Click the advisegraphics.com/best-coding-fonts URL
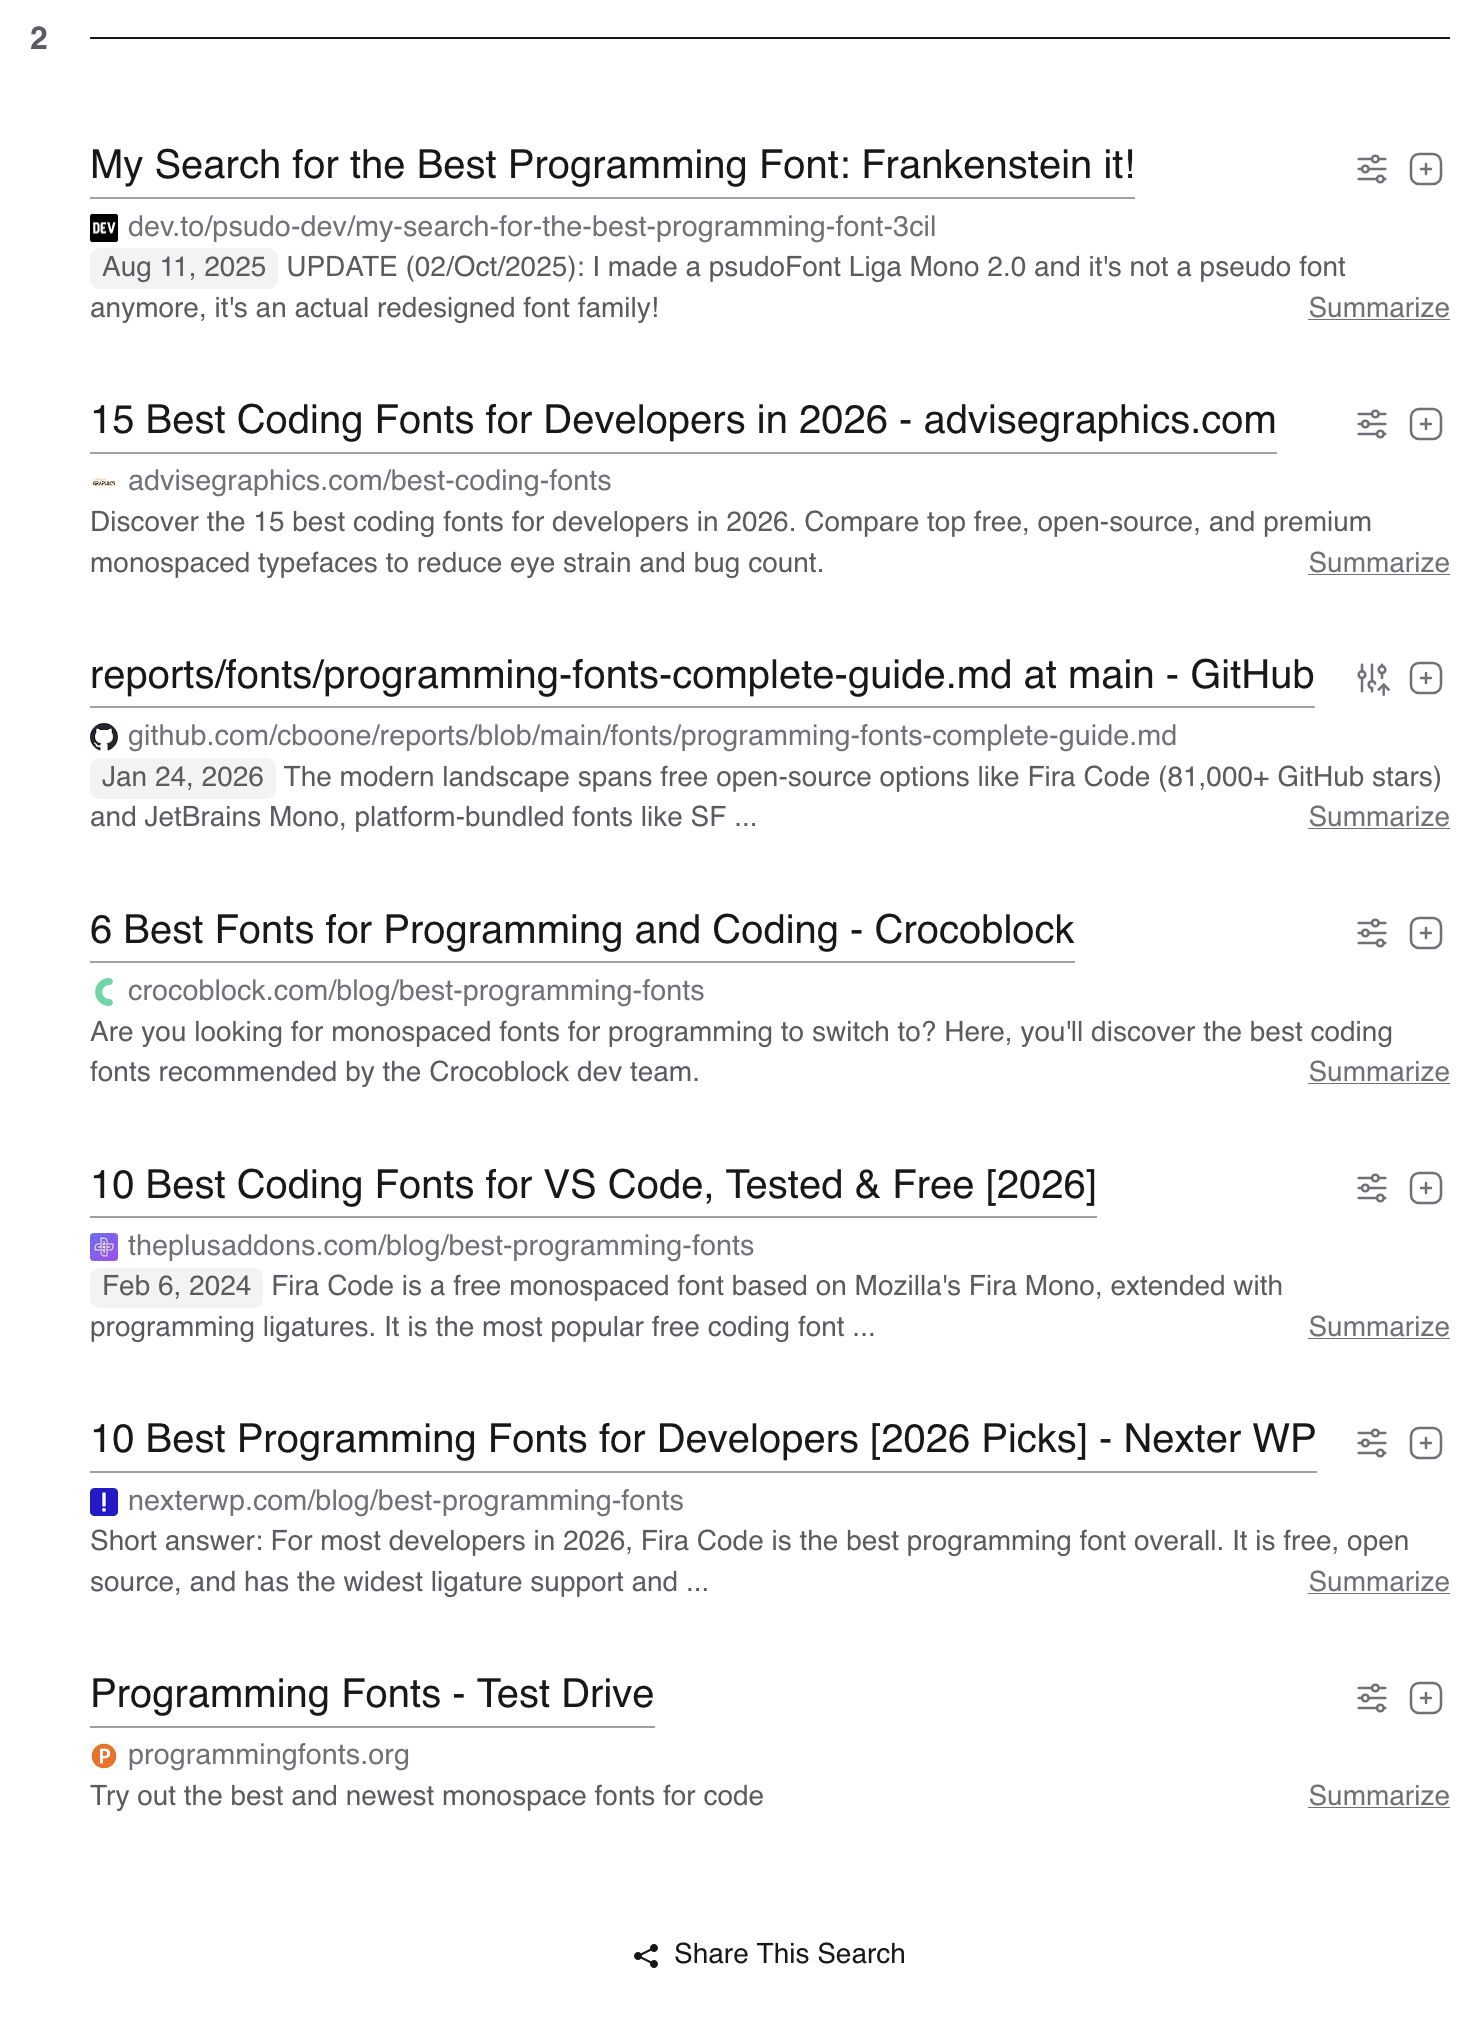Screen dimensions: 1484x2032 tap(369, 481)
